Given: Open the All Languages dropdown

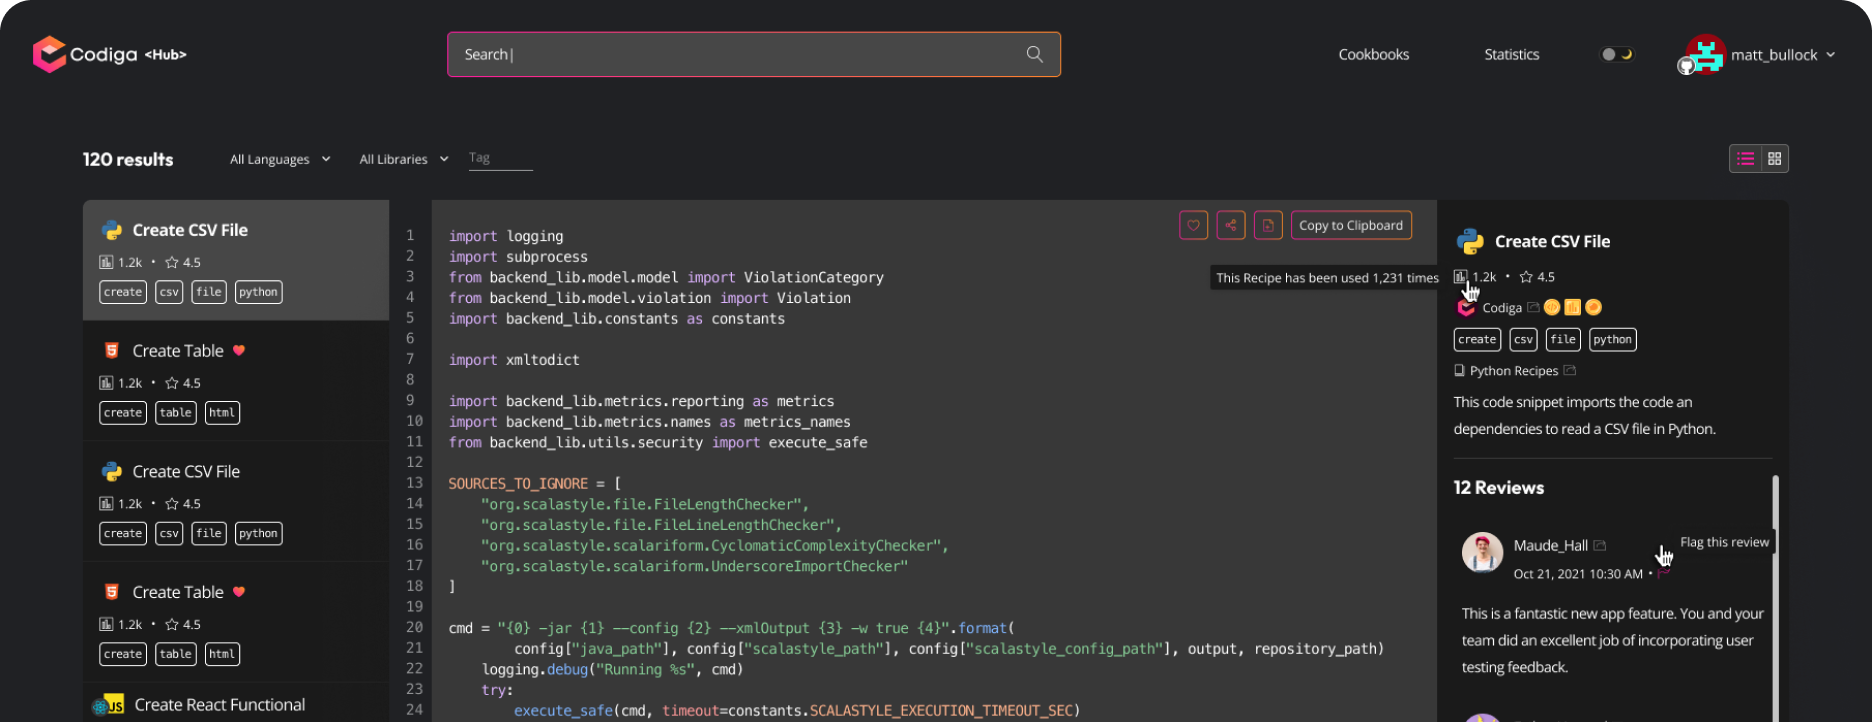Looking at the screenshot, I should click(280, 159).
